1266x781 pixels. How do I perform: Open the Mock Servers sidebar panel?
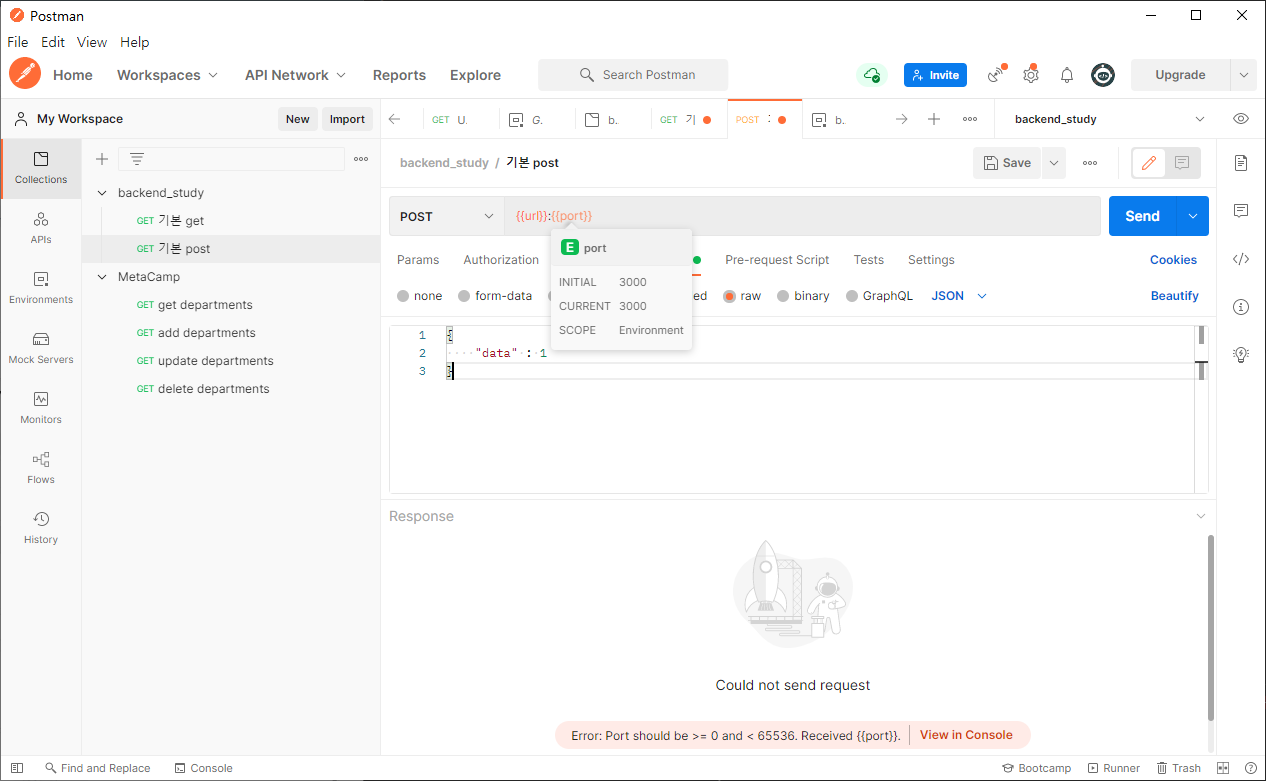click(x=41, y=348)
